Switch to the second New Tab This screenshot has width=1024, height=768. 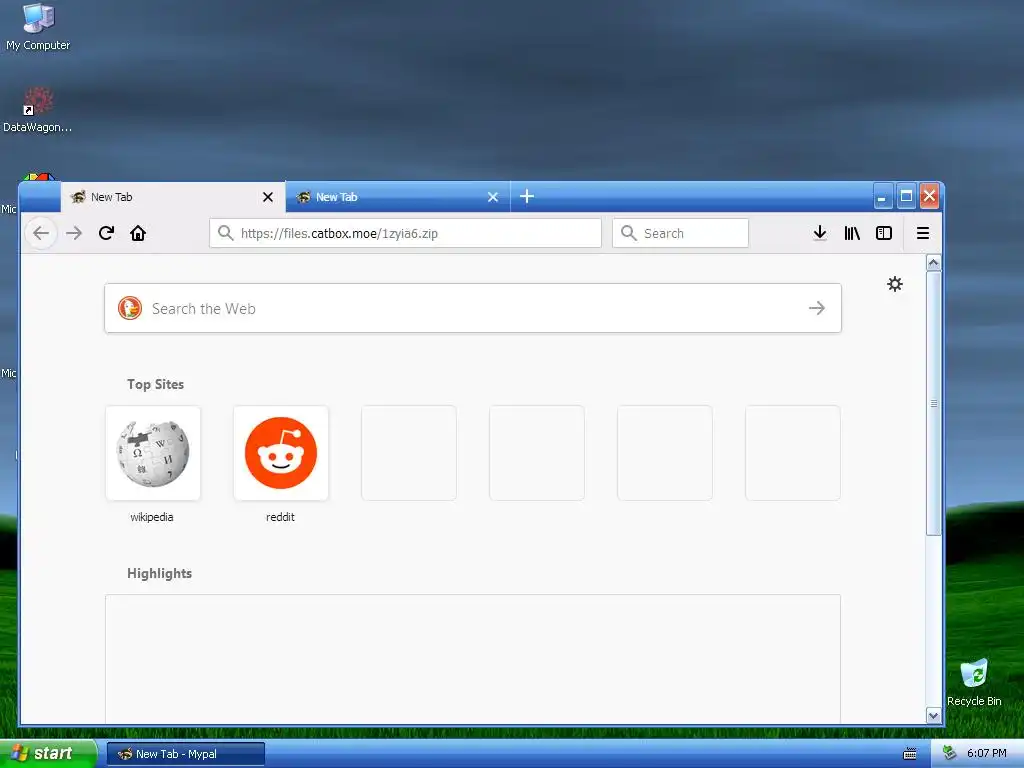tap(398, 197)
